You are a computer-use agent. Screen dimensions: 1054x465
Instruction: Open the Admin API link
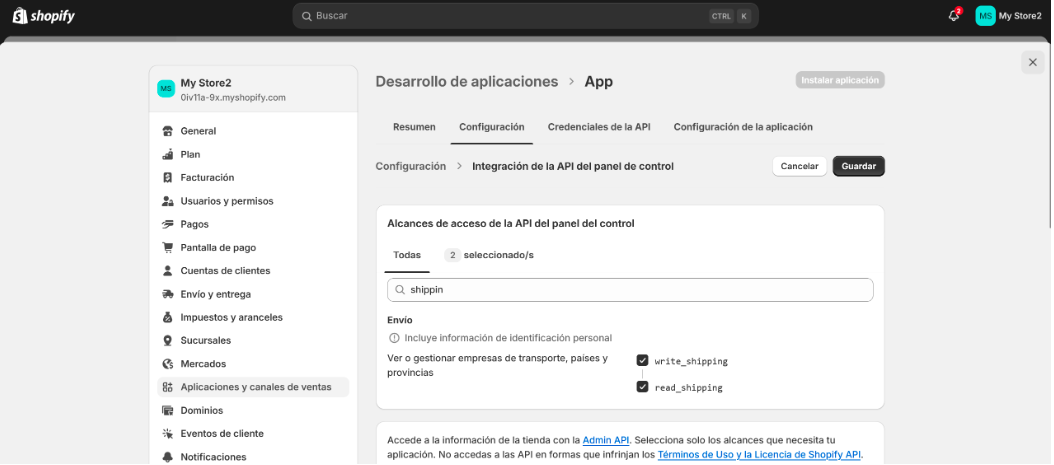pyautogui.click(x=606, y=440)
